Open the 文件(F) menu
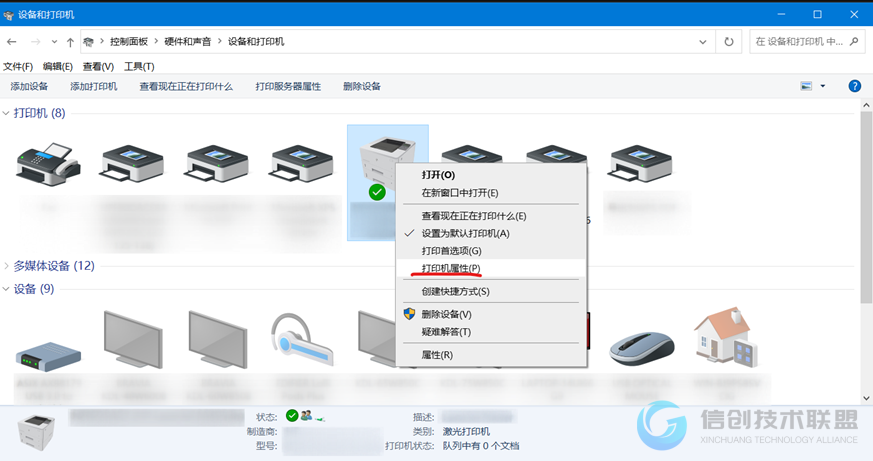 point(18,67)
